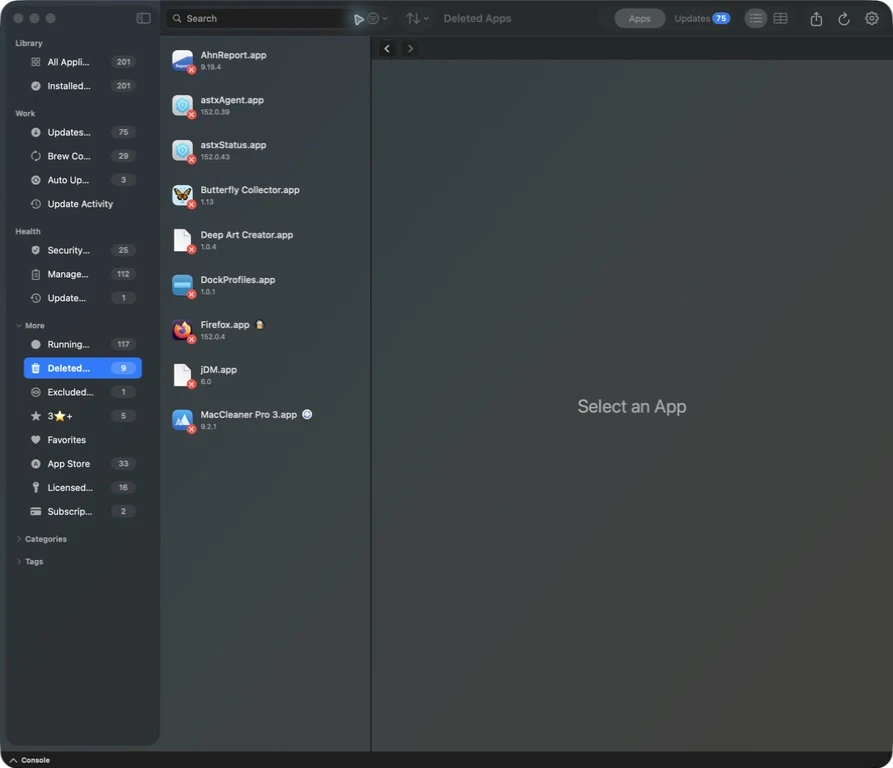Go forward with right chevron
The image size is (893, 768).
click(410, 48)
